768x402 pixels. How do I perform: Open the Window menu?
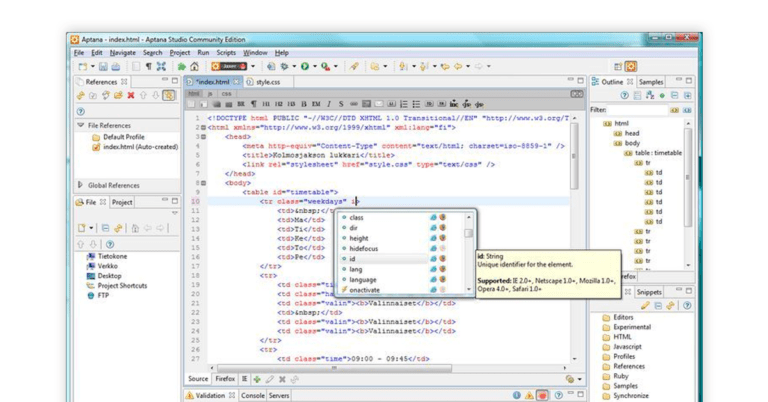click(255, 53)
